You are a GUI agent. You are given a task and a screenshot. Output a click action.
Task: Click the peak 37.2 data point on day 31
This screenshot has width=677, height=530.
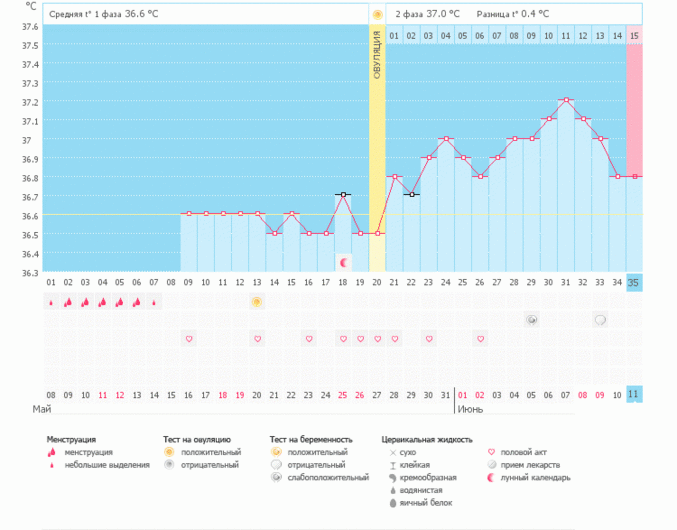(566, 100)
